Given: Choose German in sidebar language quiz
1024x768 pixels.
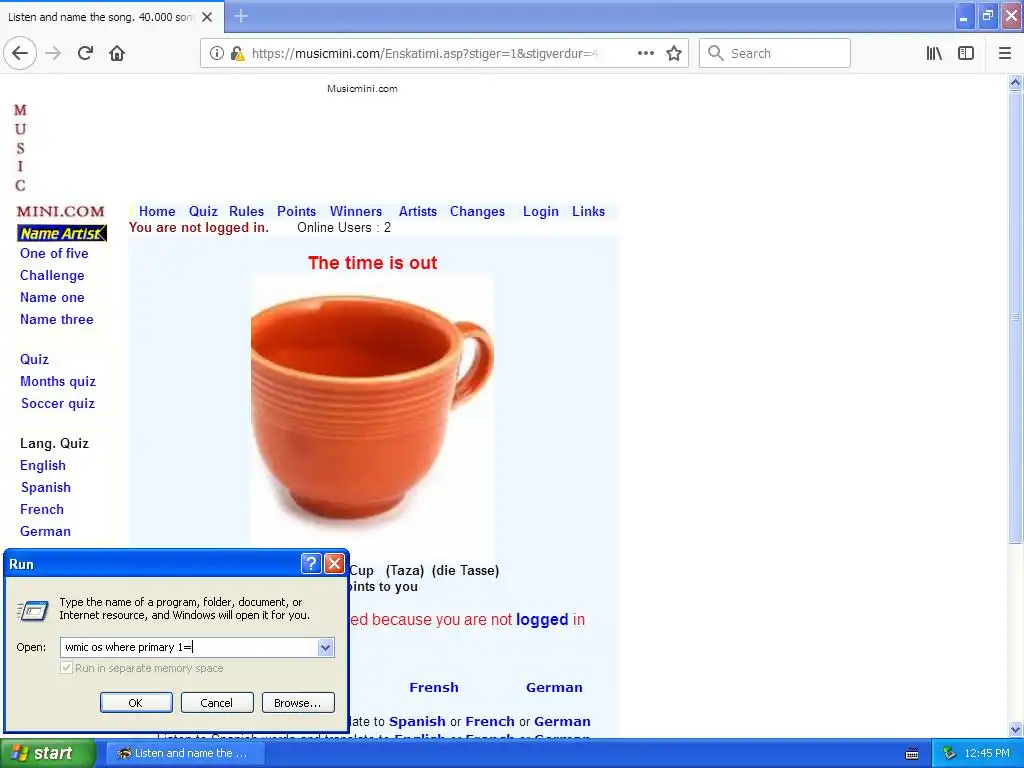Looking at the screenshot, I should pyautogui.click(x=45, y=532).
